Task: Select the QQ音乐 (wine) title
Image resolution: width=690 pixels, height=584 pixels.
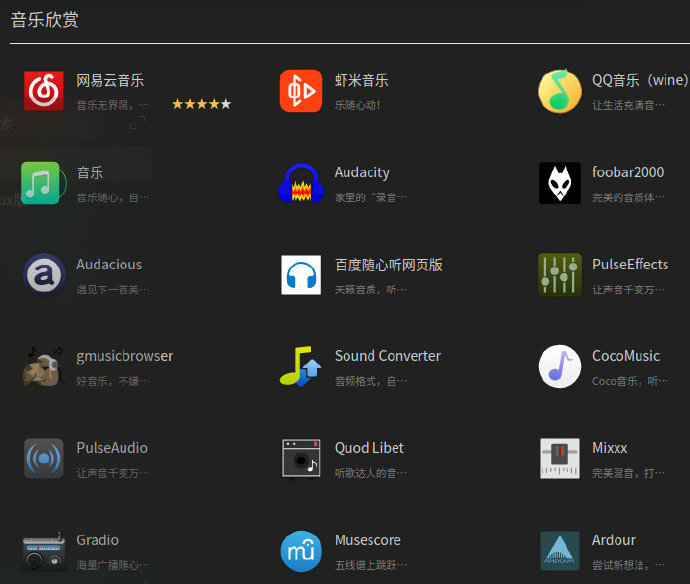Action: click(x=640, y=81)
